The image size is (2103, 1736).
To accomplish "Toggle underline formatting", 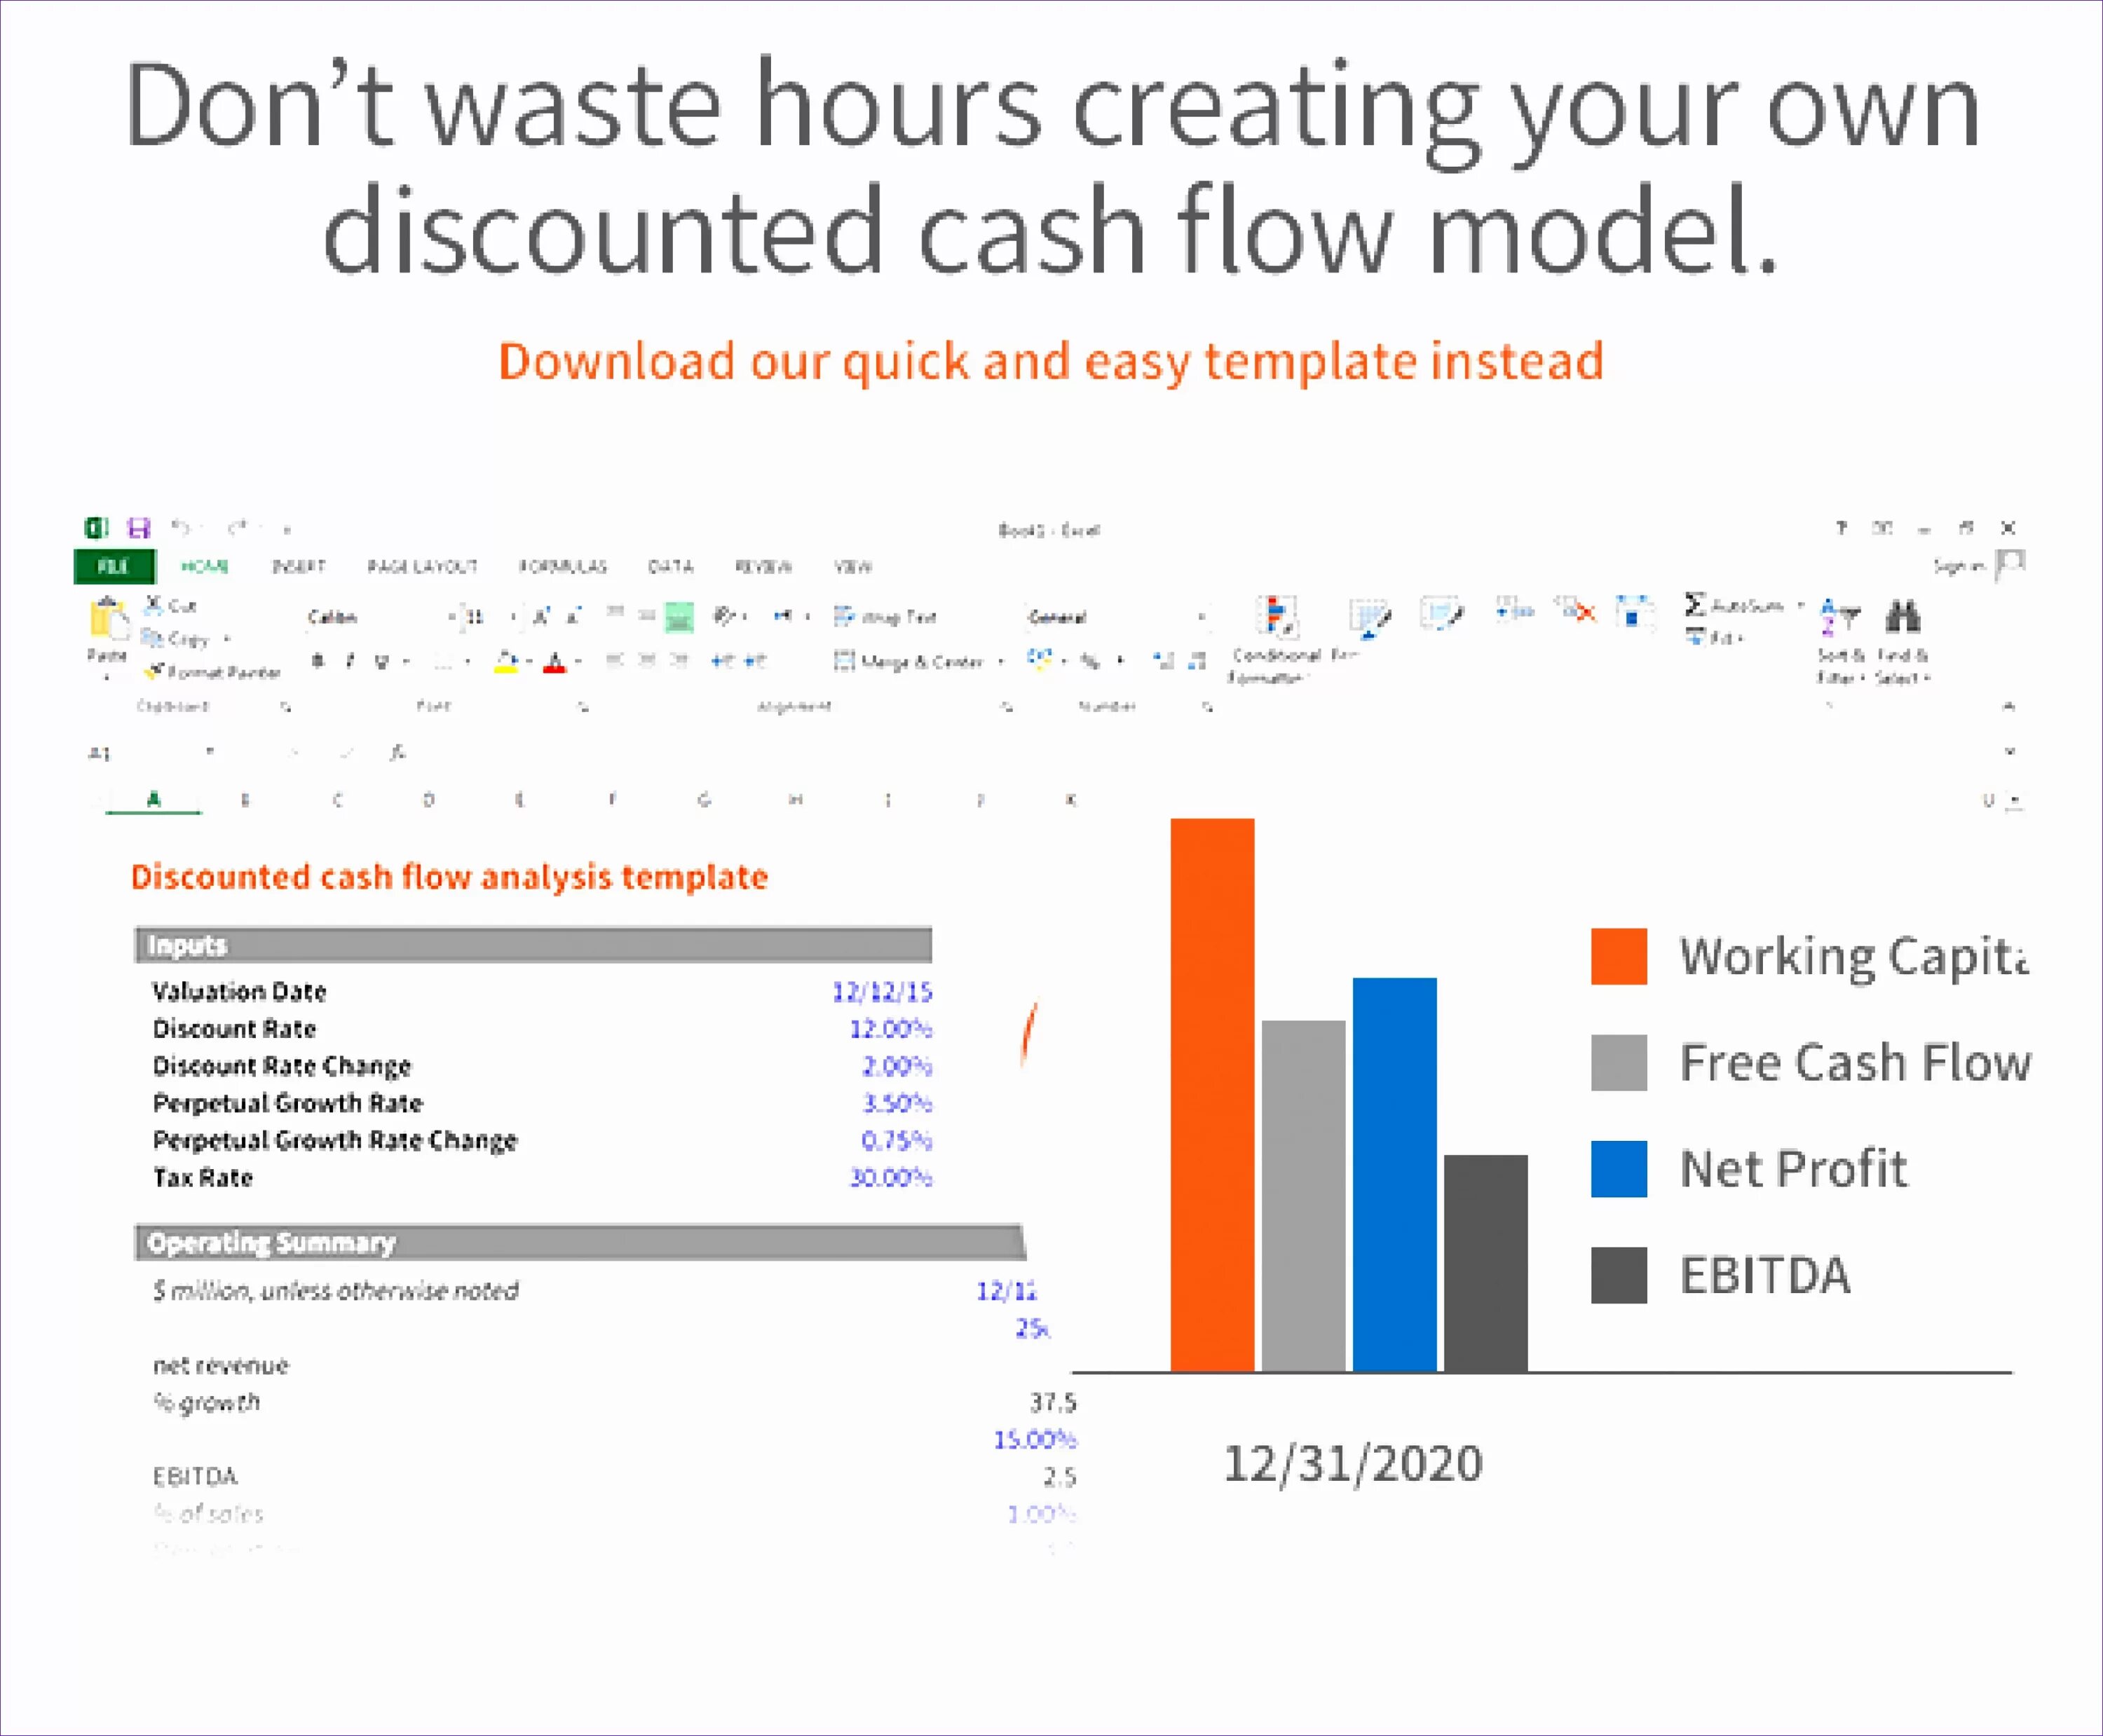I will click(380, 660).
